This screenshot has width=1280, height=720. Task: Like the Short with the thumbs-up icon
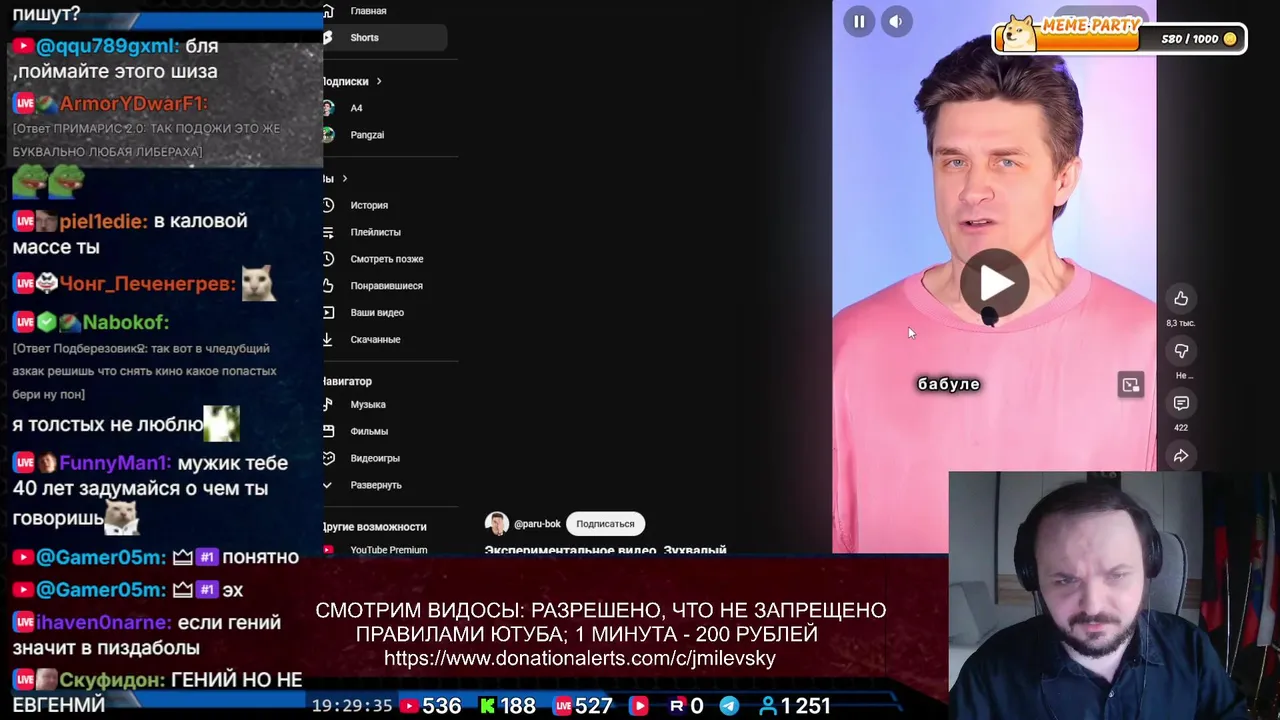(x=1181, y=299)
